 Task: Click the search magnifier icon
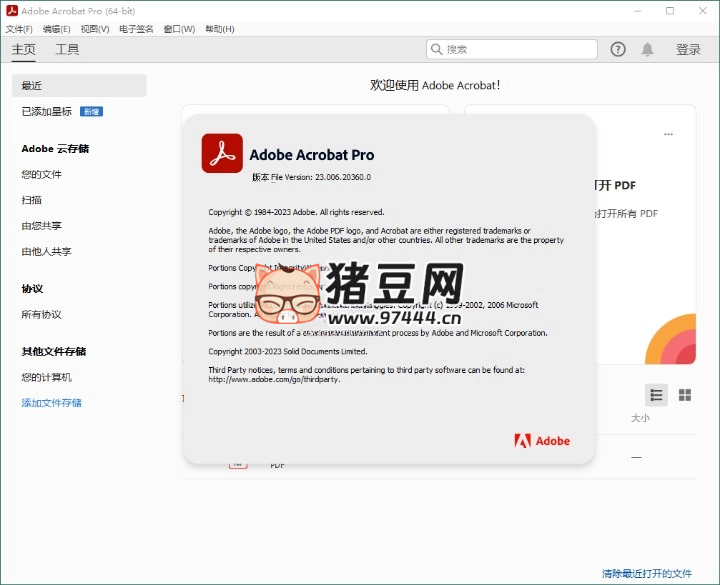437,49
